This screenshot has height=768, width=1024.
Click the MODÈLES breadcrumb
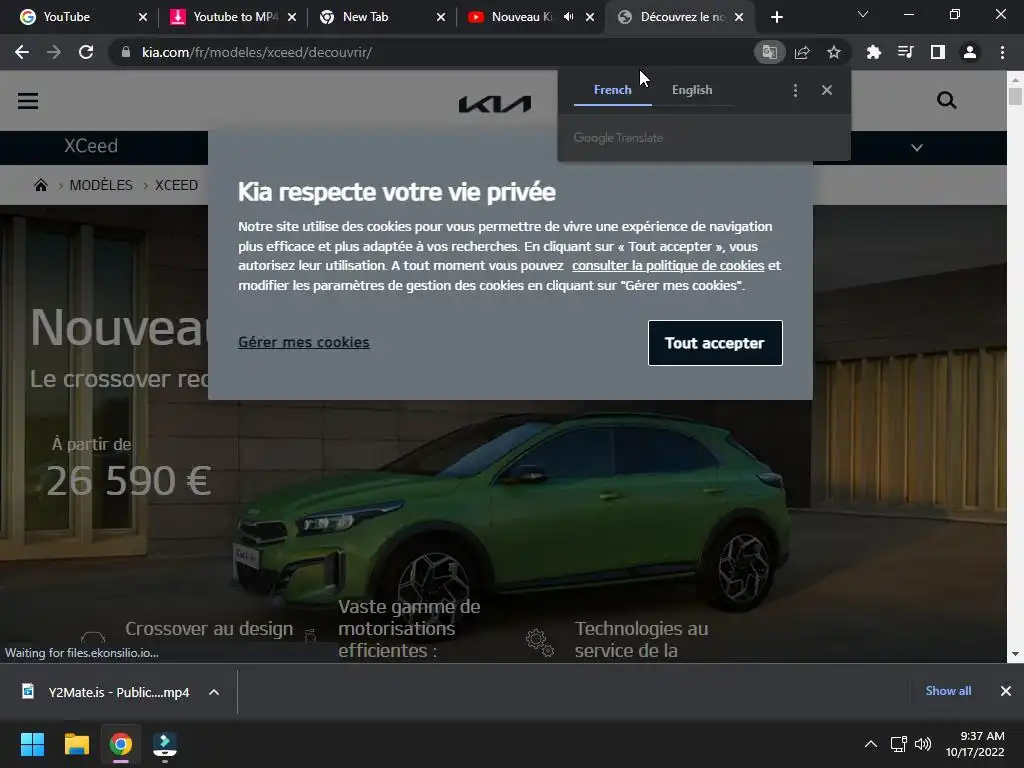click(101, 185)
